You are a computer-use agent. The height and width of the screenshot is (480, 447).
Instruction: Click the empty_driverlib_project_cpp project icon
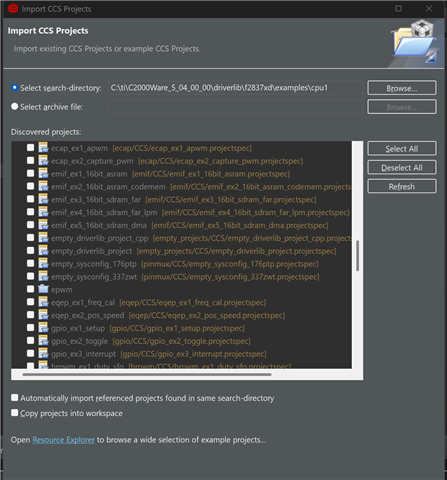click(x=43, y=238)
